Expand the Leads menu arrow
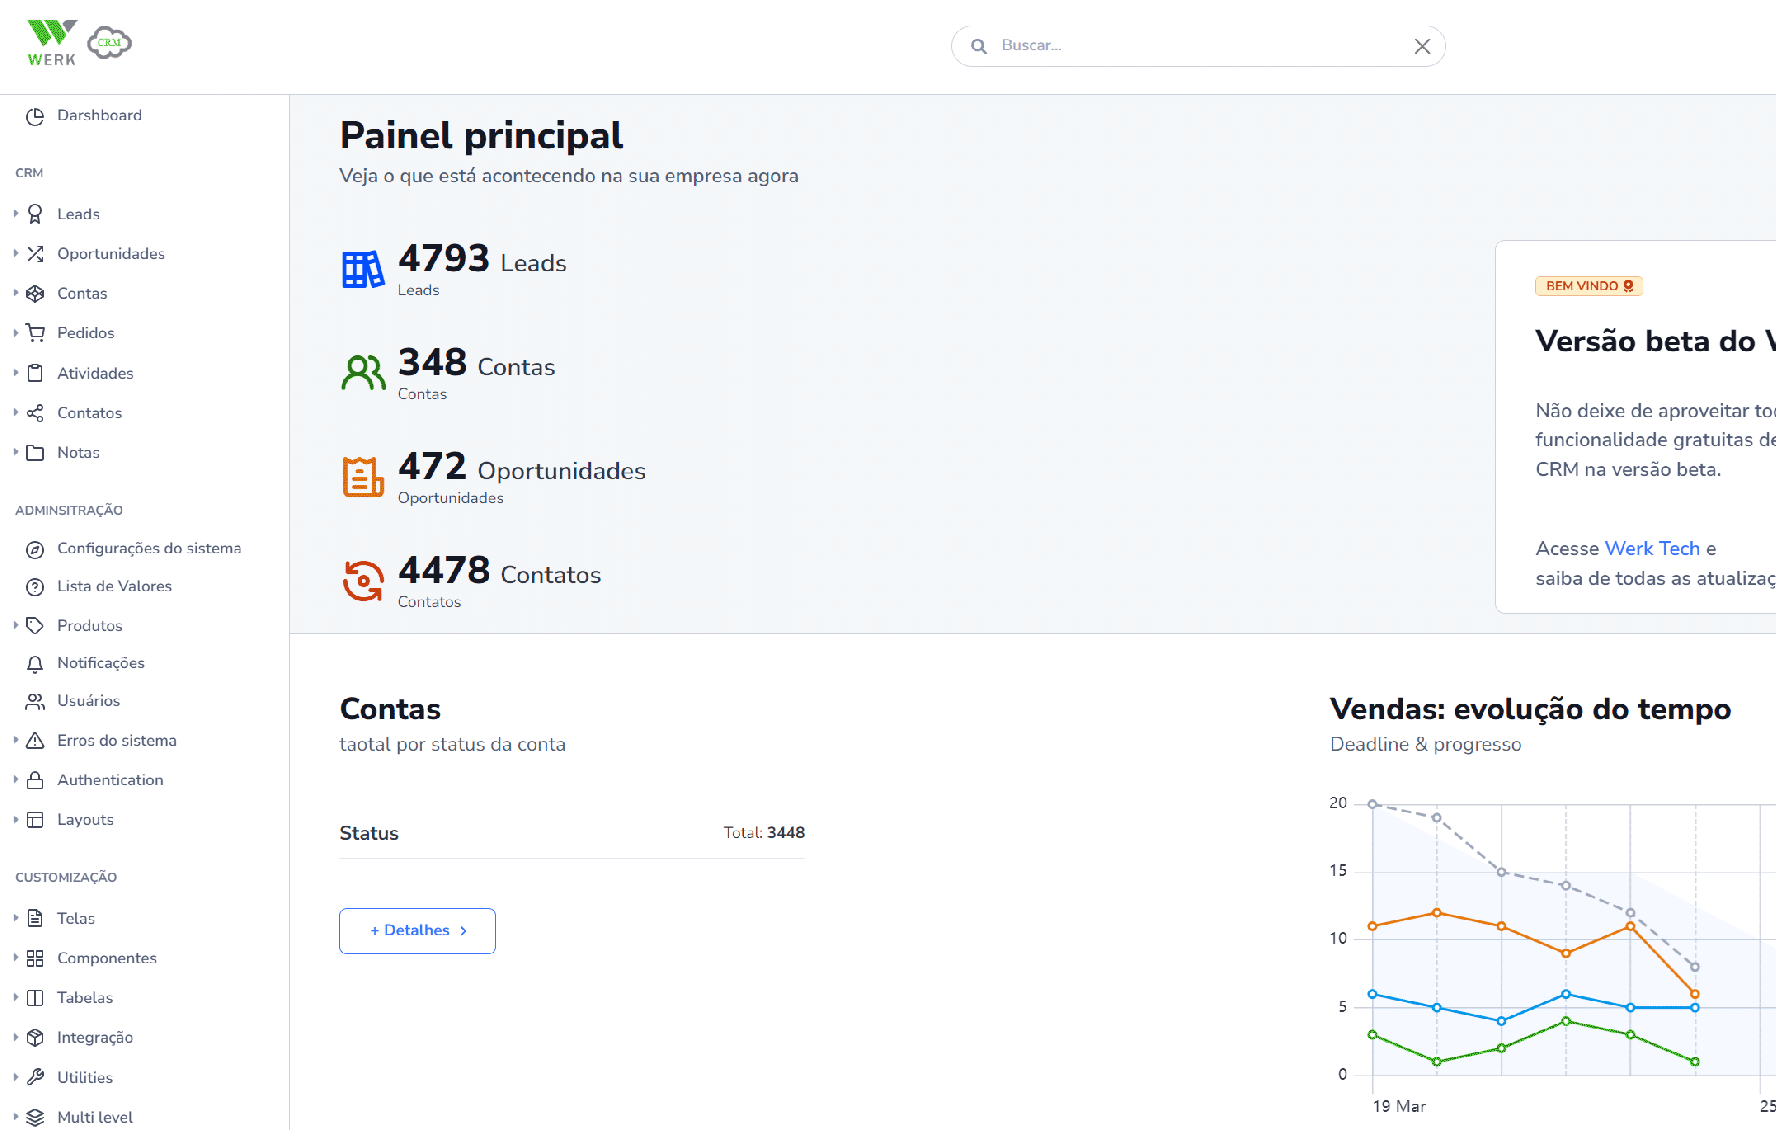1776x1130 pixels. point(16,214)
